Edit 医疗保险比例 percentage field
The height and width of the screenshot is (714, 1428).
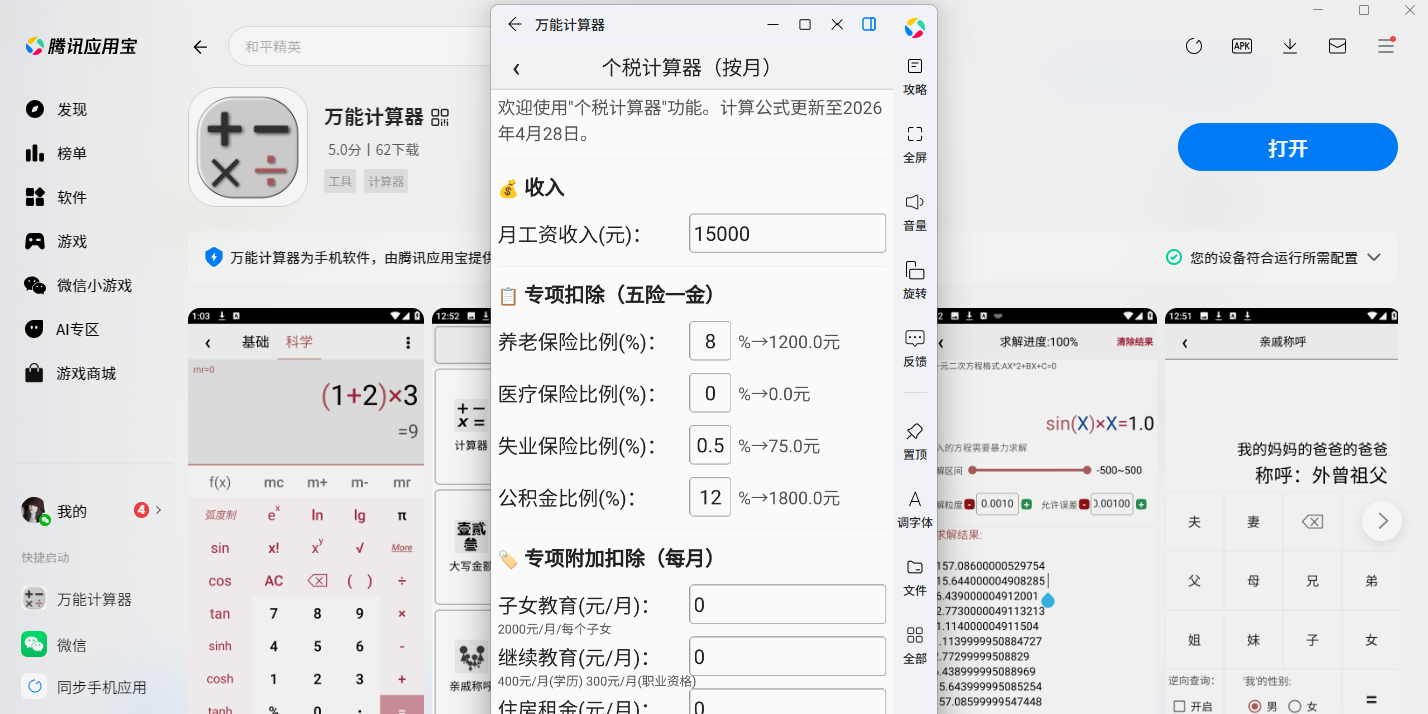710,393
